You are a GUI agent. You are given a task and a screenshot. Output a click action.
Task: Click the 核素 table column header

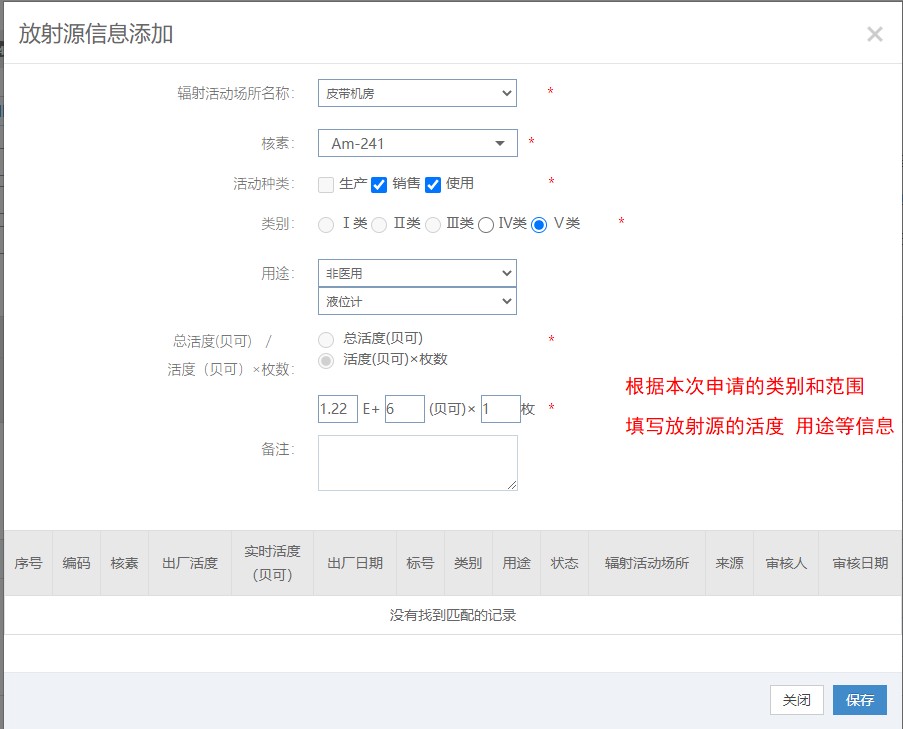point(124,563)
